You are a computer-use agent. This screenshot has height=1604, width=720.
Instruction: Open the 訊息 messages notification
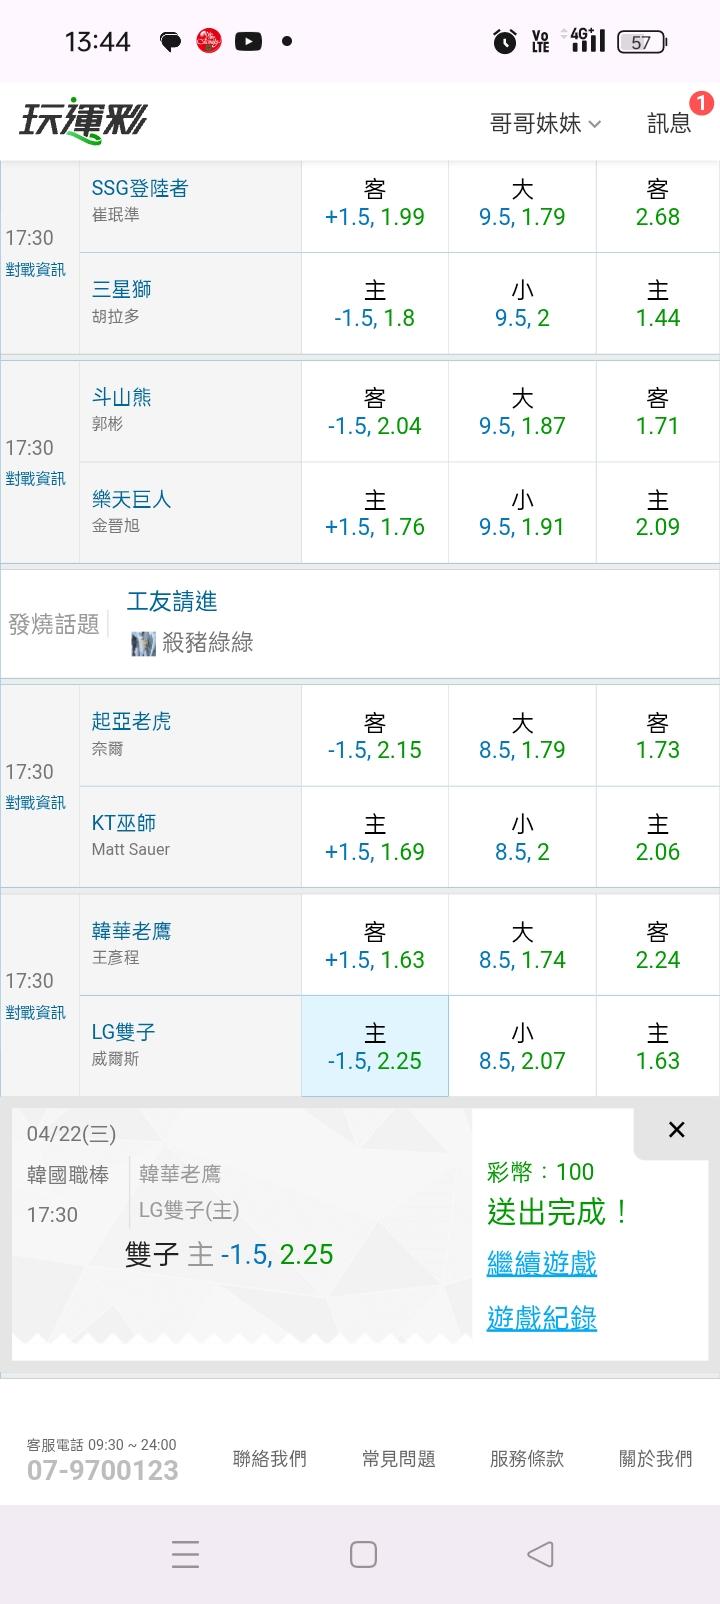pos(669,123)
